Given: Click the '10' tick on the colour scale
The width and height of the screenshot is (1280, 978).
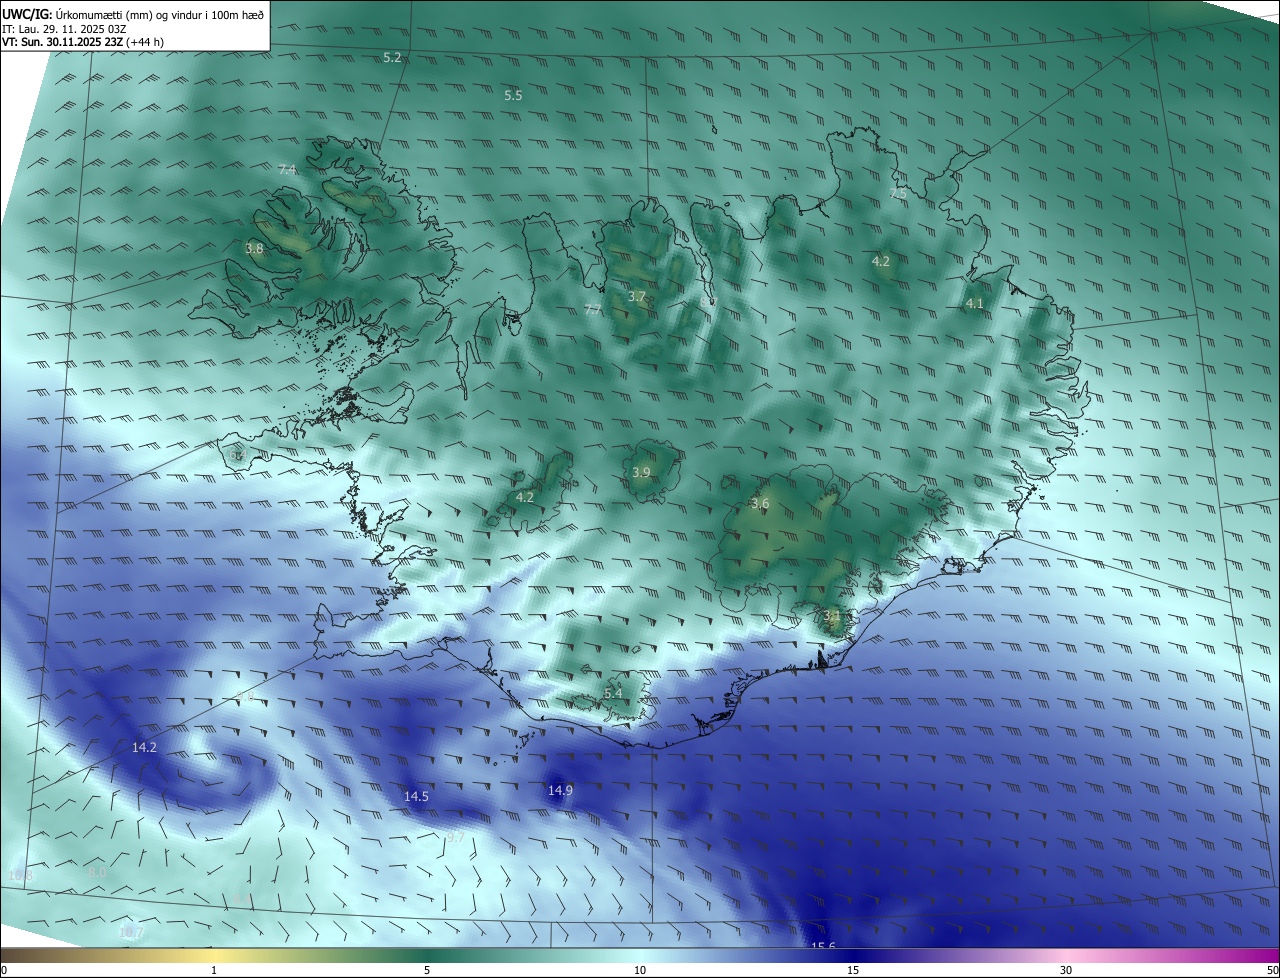Looking at the screenshot, I should pos(640,970).
